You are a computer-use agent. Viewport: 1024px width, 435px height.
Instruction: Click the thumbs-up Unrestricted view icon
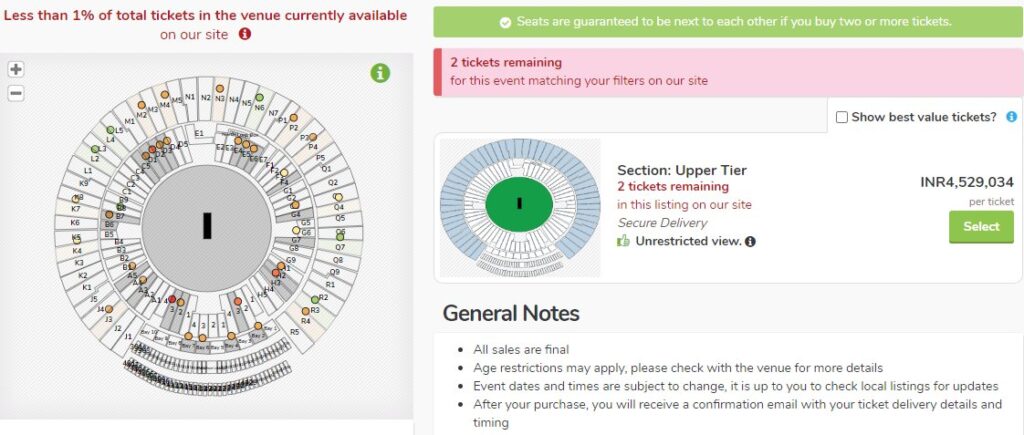click(x=624, y=241)
